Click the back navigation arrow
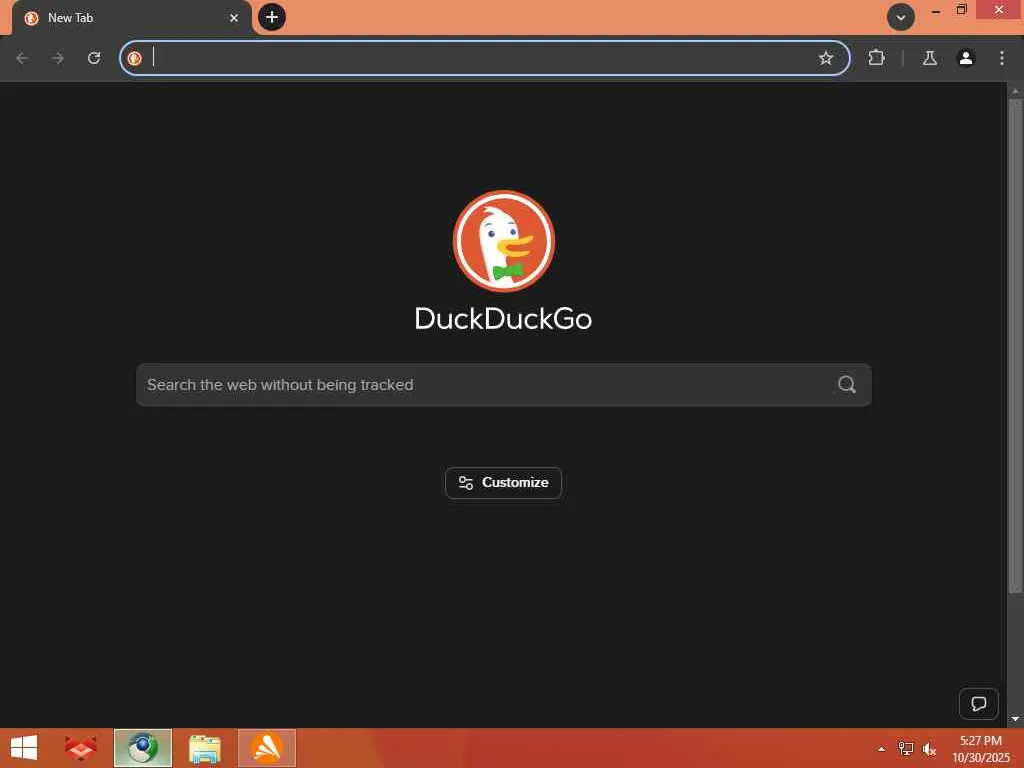This screenshot has width=1024, height=768. coord(22,58)
